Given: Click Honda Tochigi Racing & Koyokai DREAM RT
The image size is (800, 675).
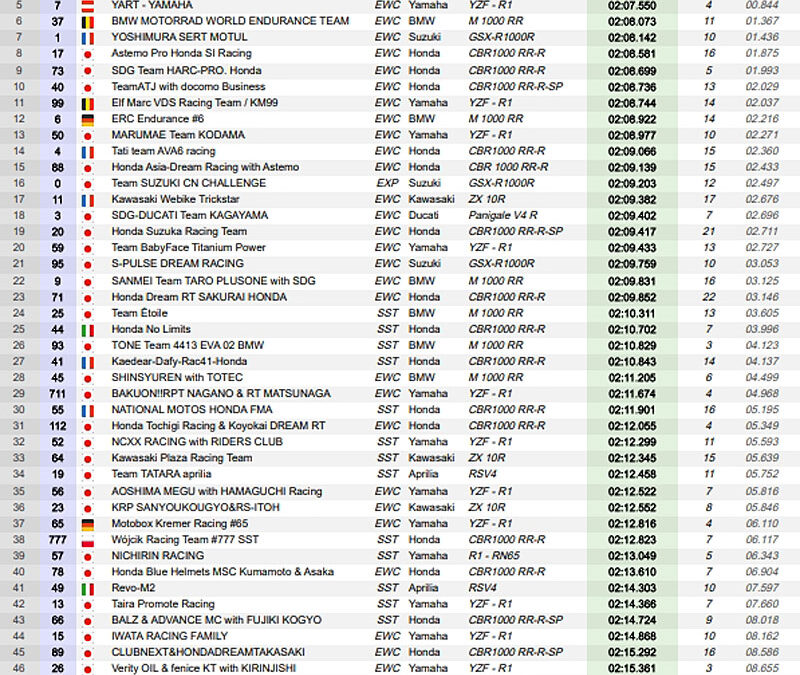Looking at the screenshot, I should tap(218, 426).
